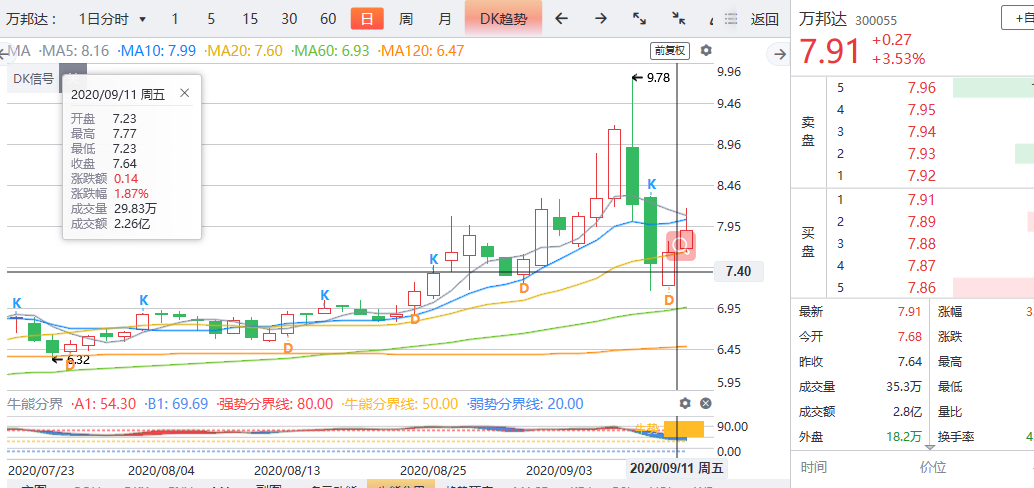Click the 2020/08/13 date label
This screenshot has height=488, width=1034.
286,470
